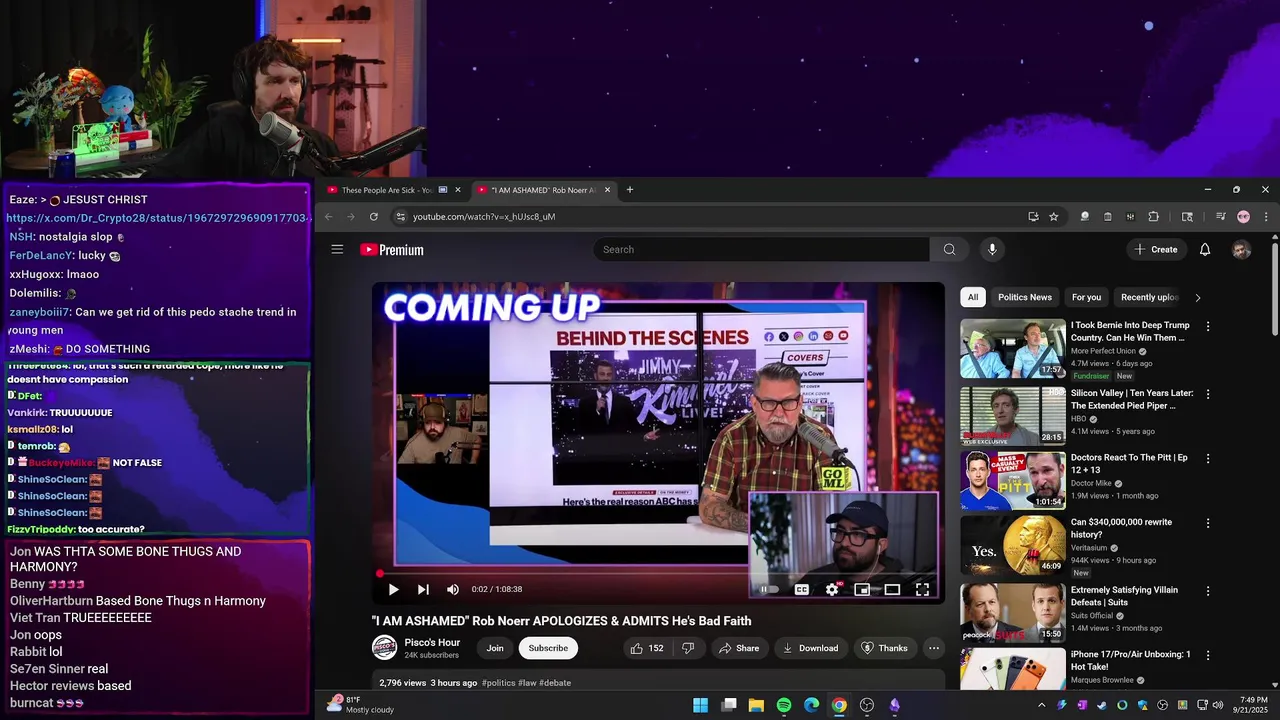Image resolution: width=1280 pixels, height=720 pixels.
Task: Open the YouTube account avatar menu
Action: click(1241, 249)
